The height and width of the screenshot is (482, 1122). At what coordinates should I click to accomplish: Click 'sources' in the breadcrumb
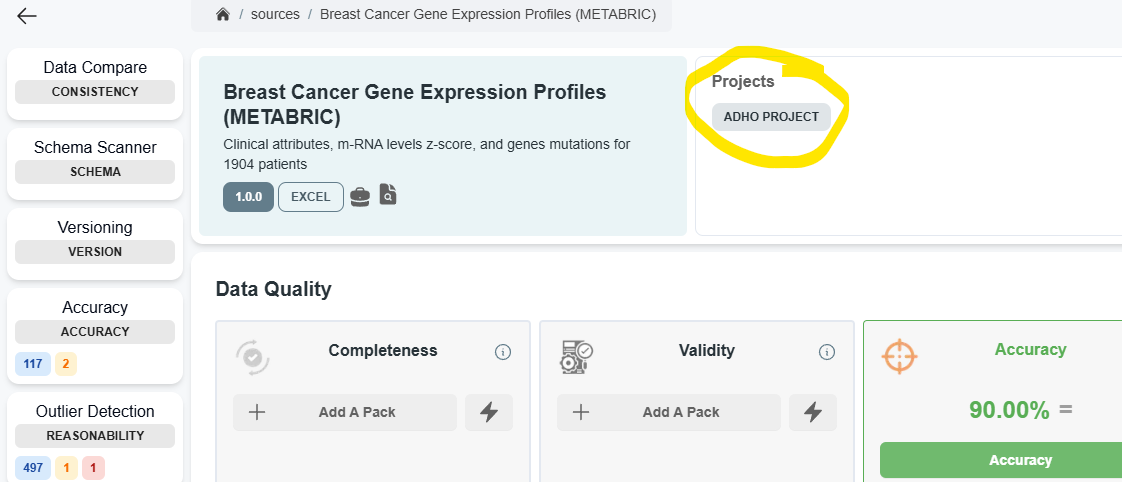pyautogui.click(x=275, y=15)
